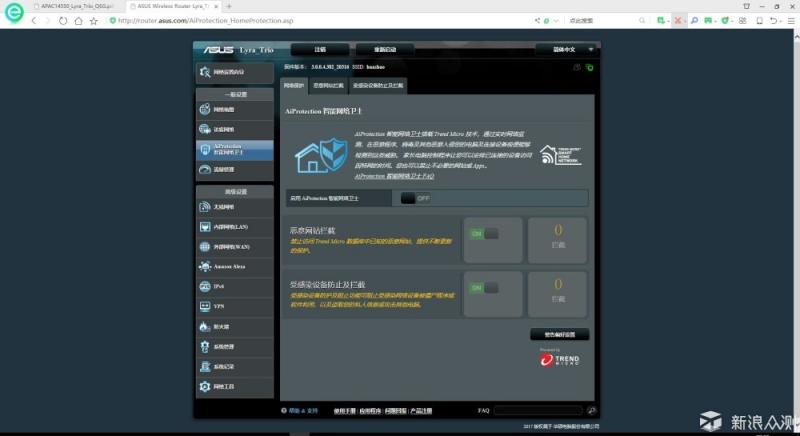Reload the page with the browser refresh icon
This screenshot has width=800, height=436.
click(x=63, y=20)
